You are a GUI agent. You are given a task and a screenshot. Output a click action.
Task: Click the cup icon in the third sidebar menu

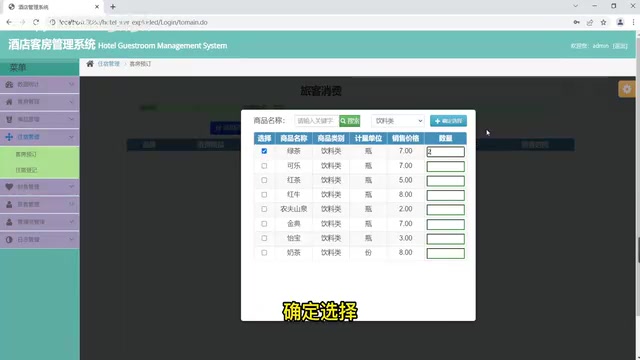coord(9,119)
